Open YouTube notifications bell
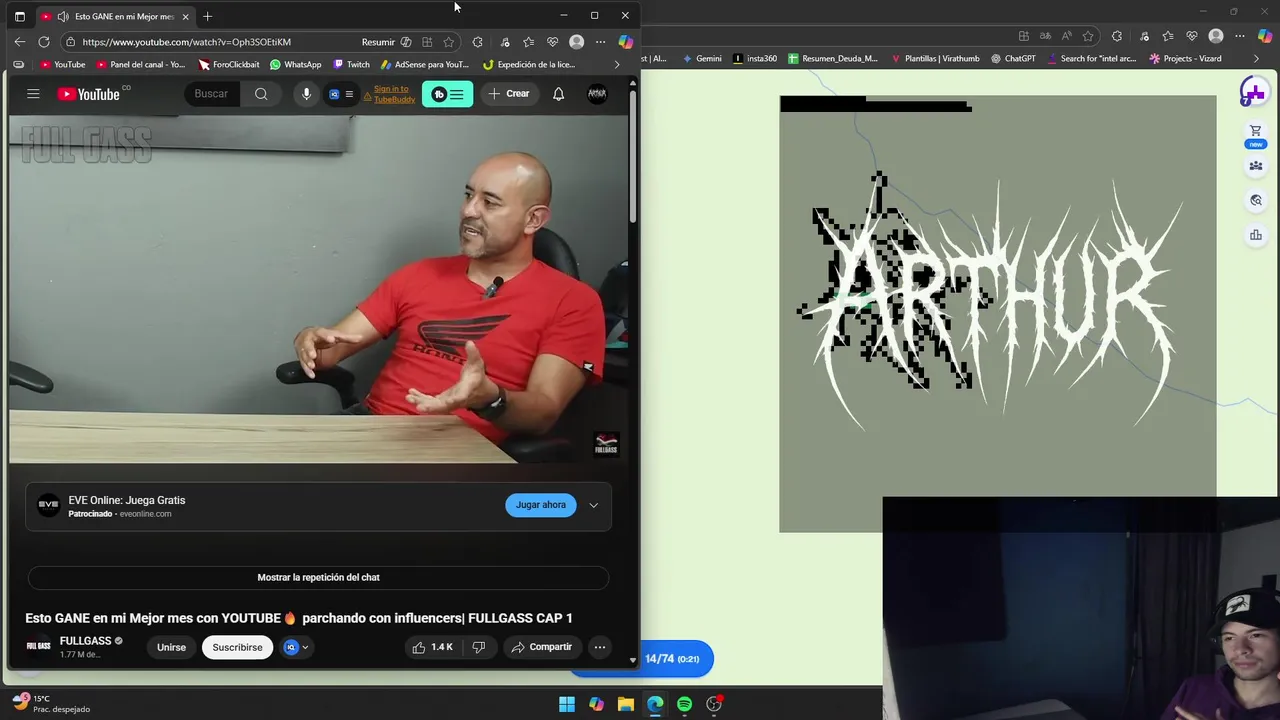1280x720 pixels. pos(558,94)
